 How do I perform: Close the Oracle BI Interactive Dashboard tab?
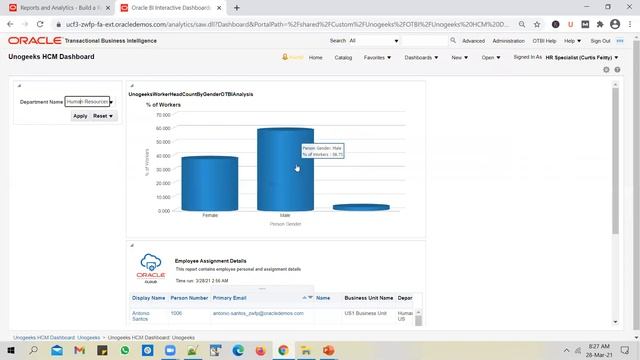(219, 8)
